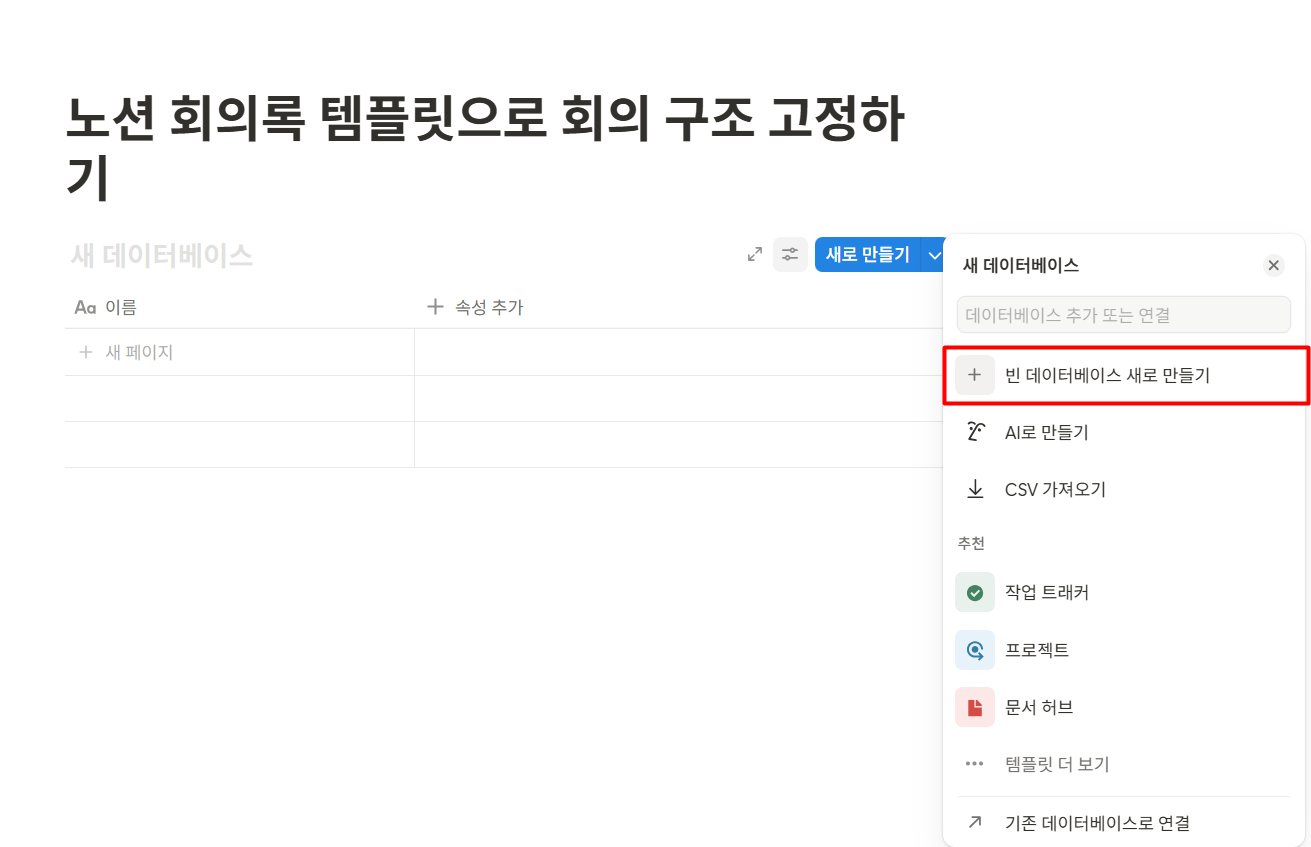Open the 새로 만들기 dropdown chevron
The image size is (1311, 847).
934,254
